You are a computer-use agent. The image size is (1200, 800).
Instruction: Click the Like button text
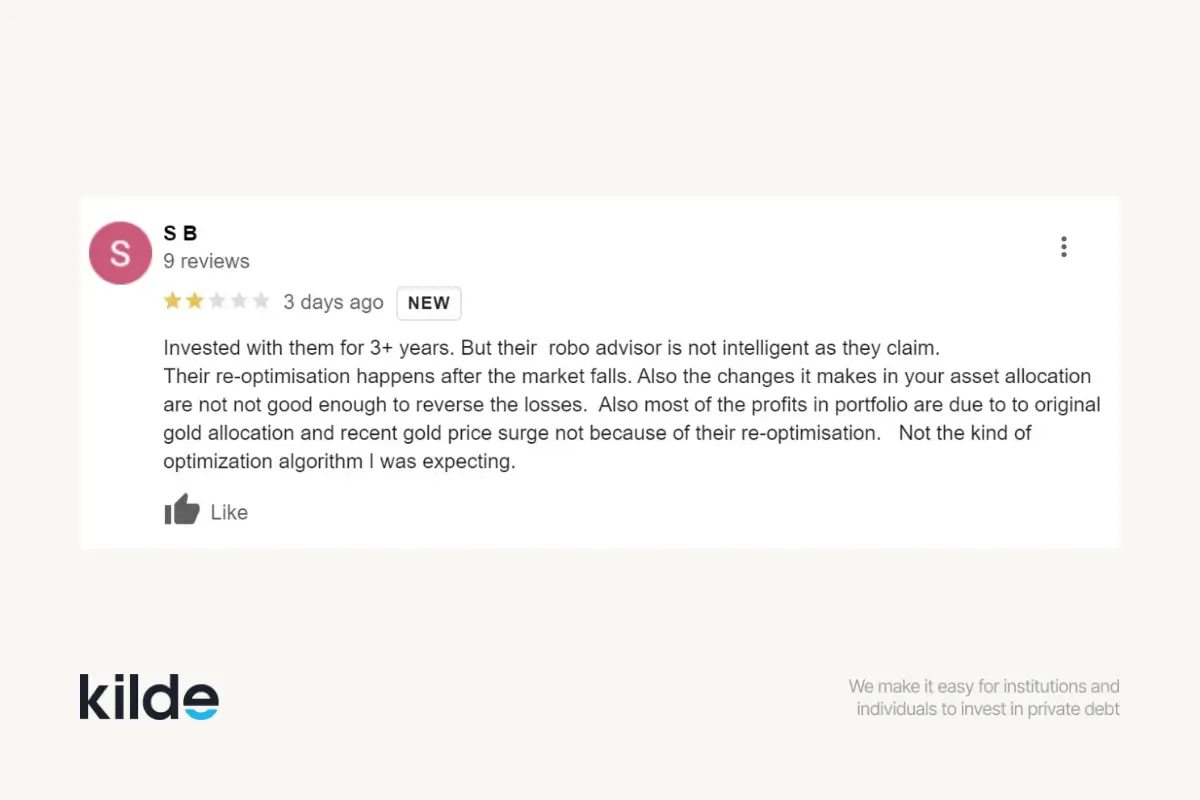pos(230,512)
